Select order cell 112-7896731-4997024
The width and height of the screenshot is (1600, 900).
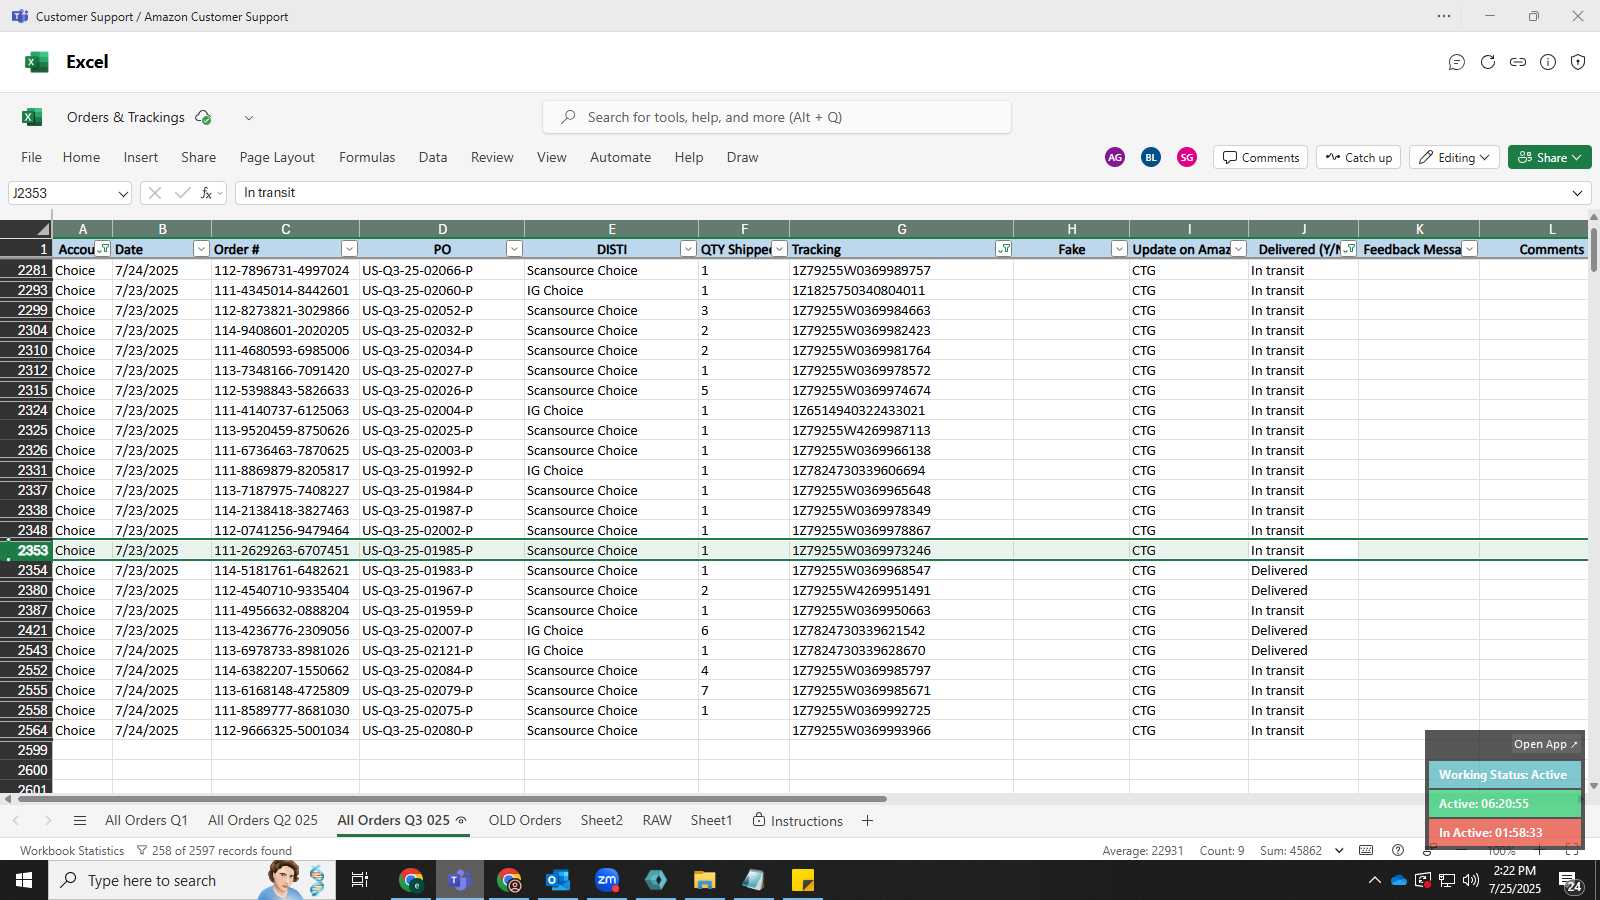[x=284, y=270]
